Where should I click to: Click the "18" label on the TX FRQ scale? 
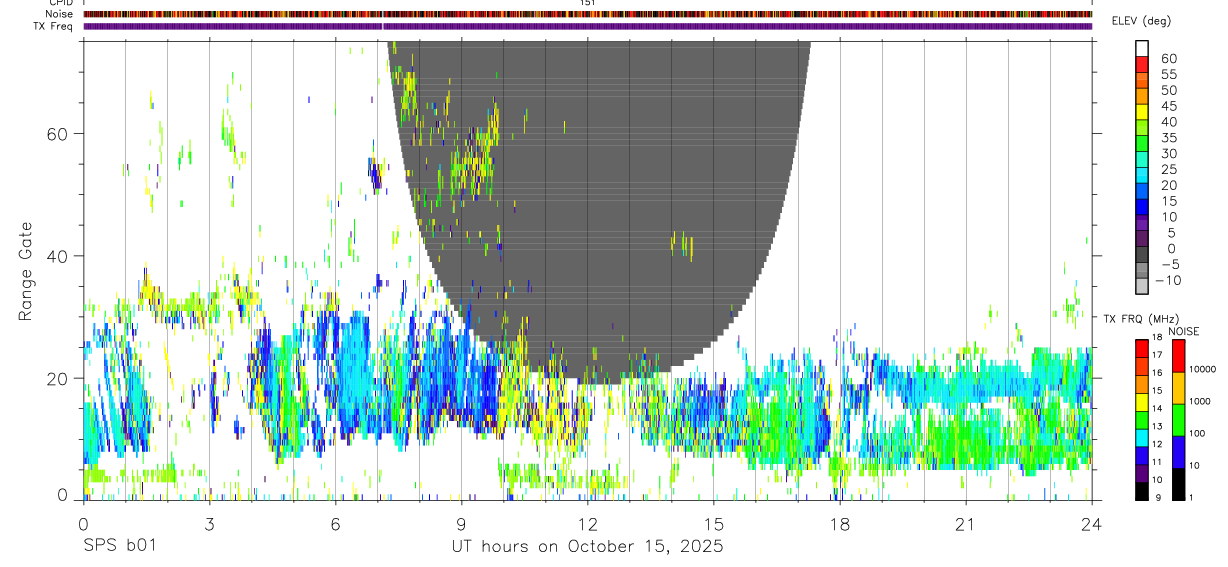1155,336
